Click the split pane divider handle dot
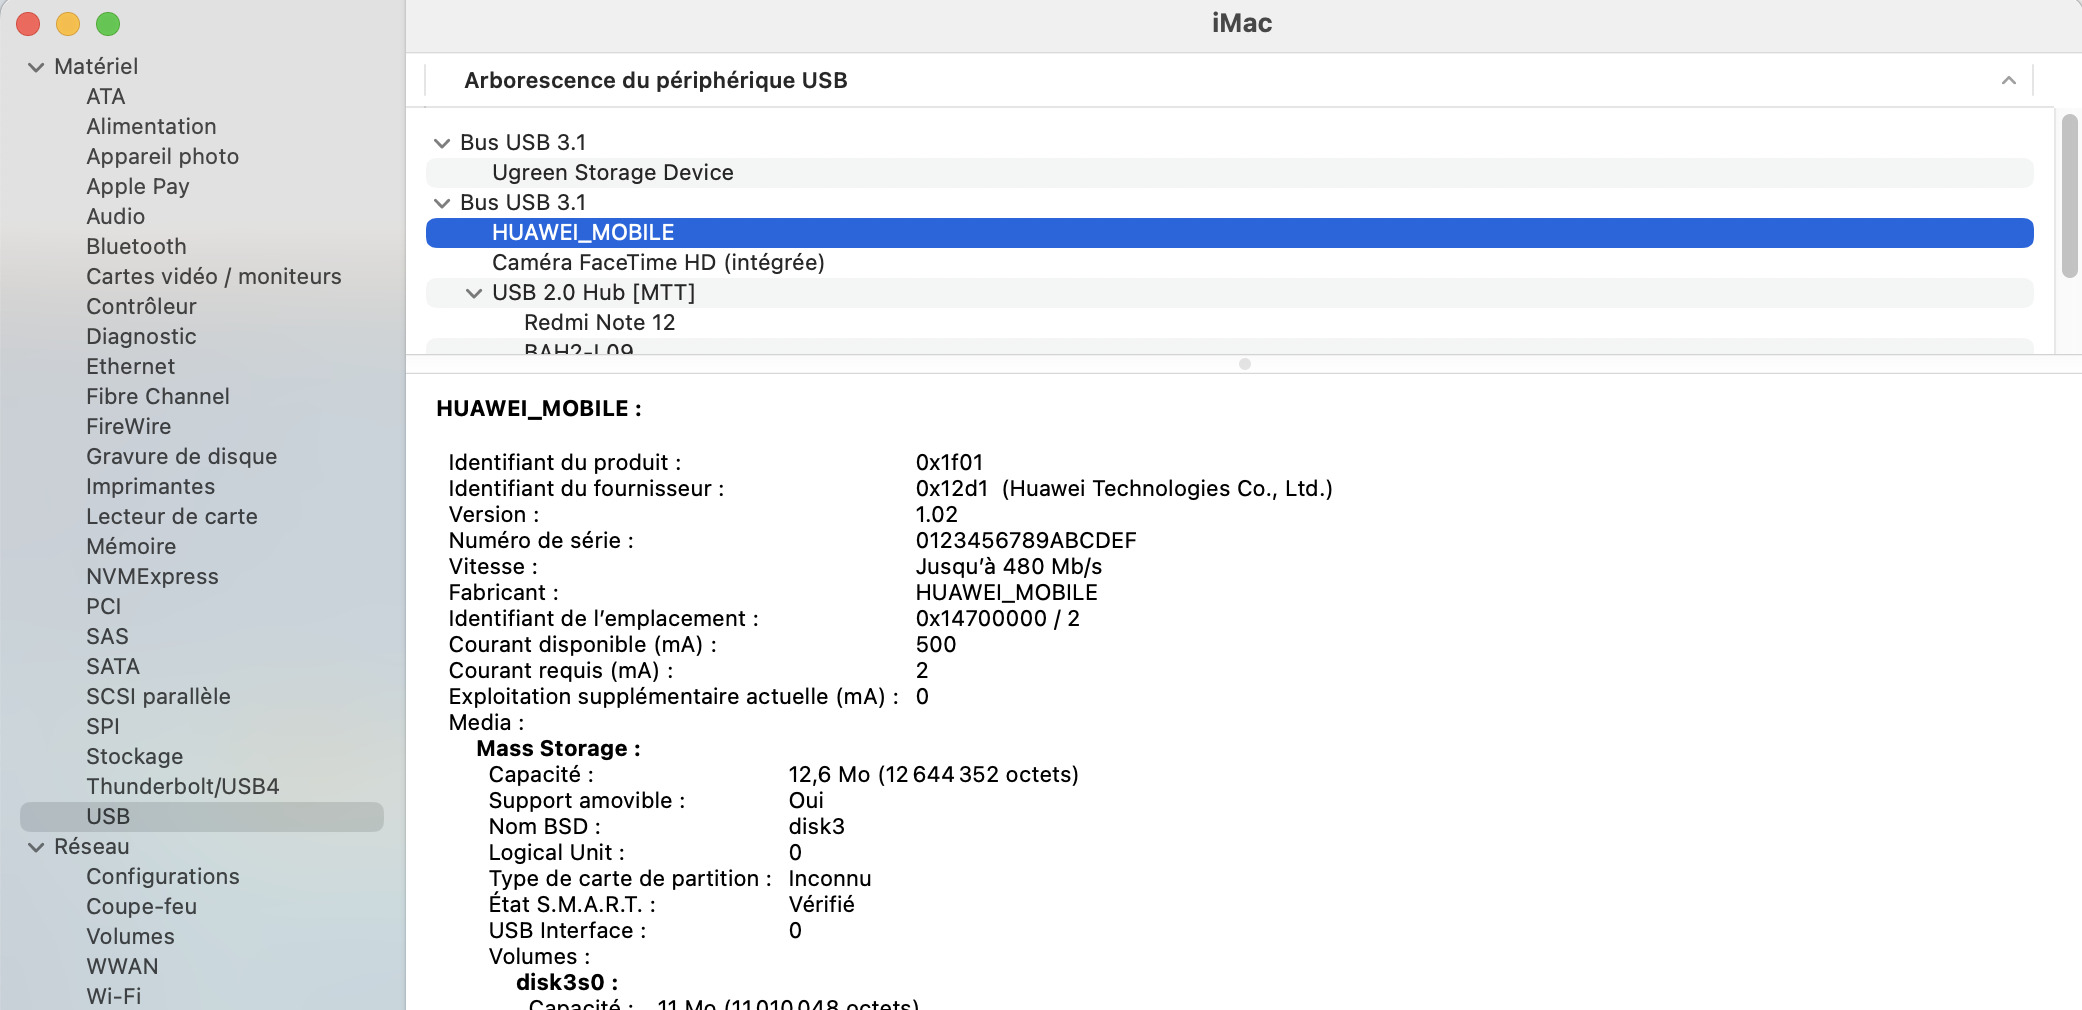The height and width of the screenshot is (1010, 2082). coord(1244,364)
